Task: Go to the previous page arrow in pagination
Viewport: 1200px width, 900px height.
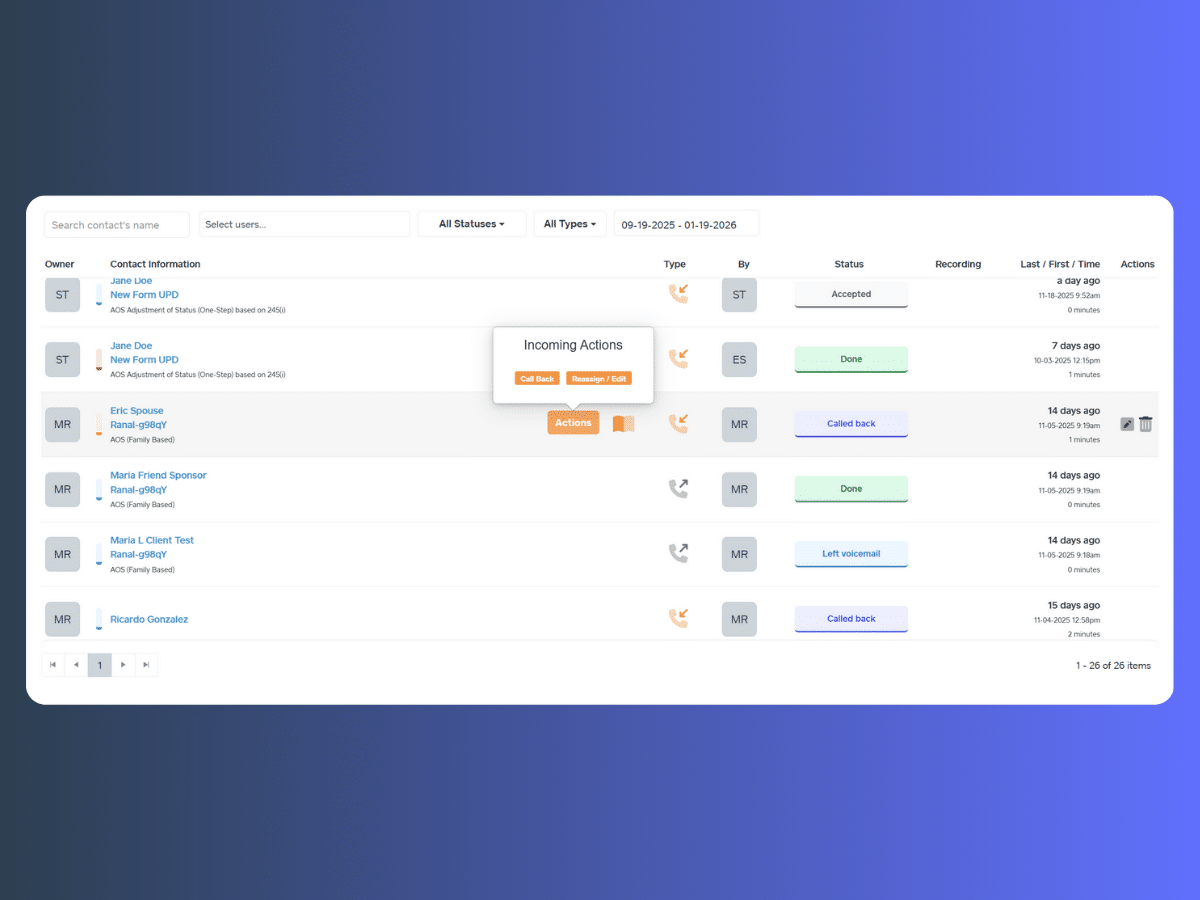Action: pyautogui.click(x=76, y=665)
